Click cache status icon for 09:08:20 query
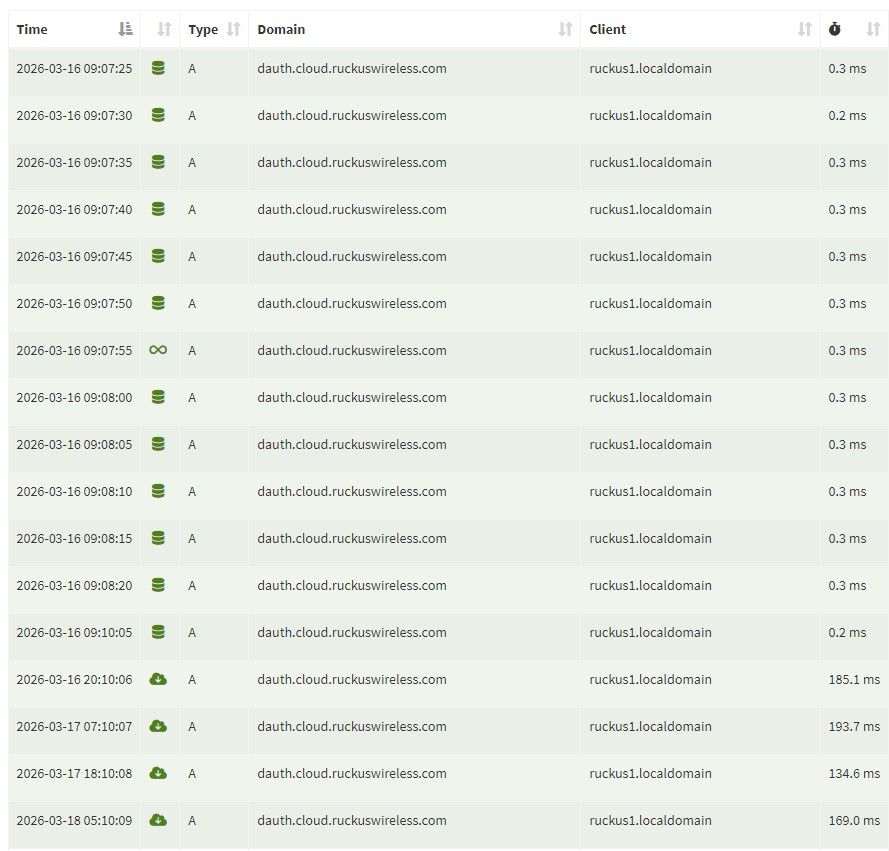The height and width of the screenshot is (851, 889). [x=158, y=585]
